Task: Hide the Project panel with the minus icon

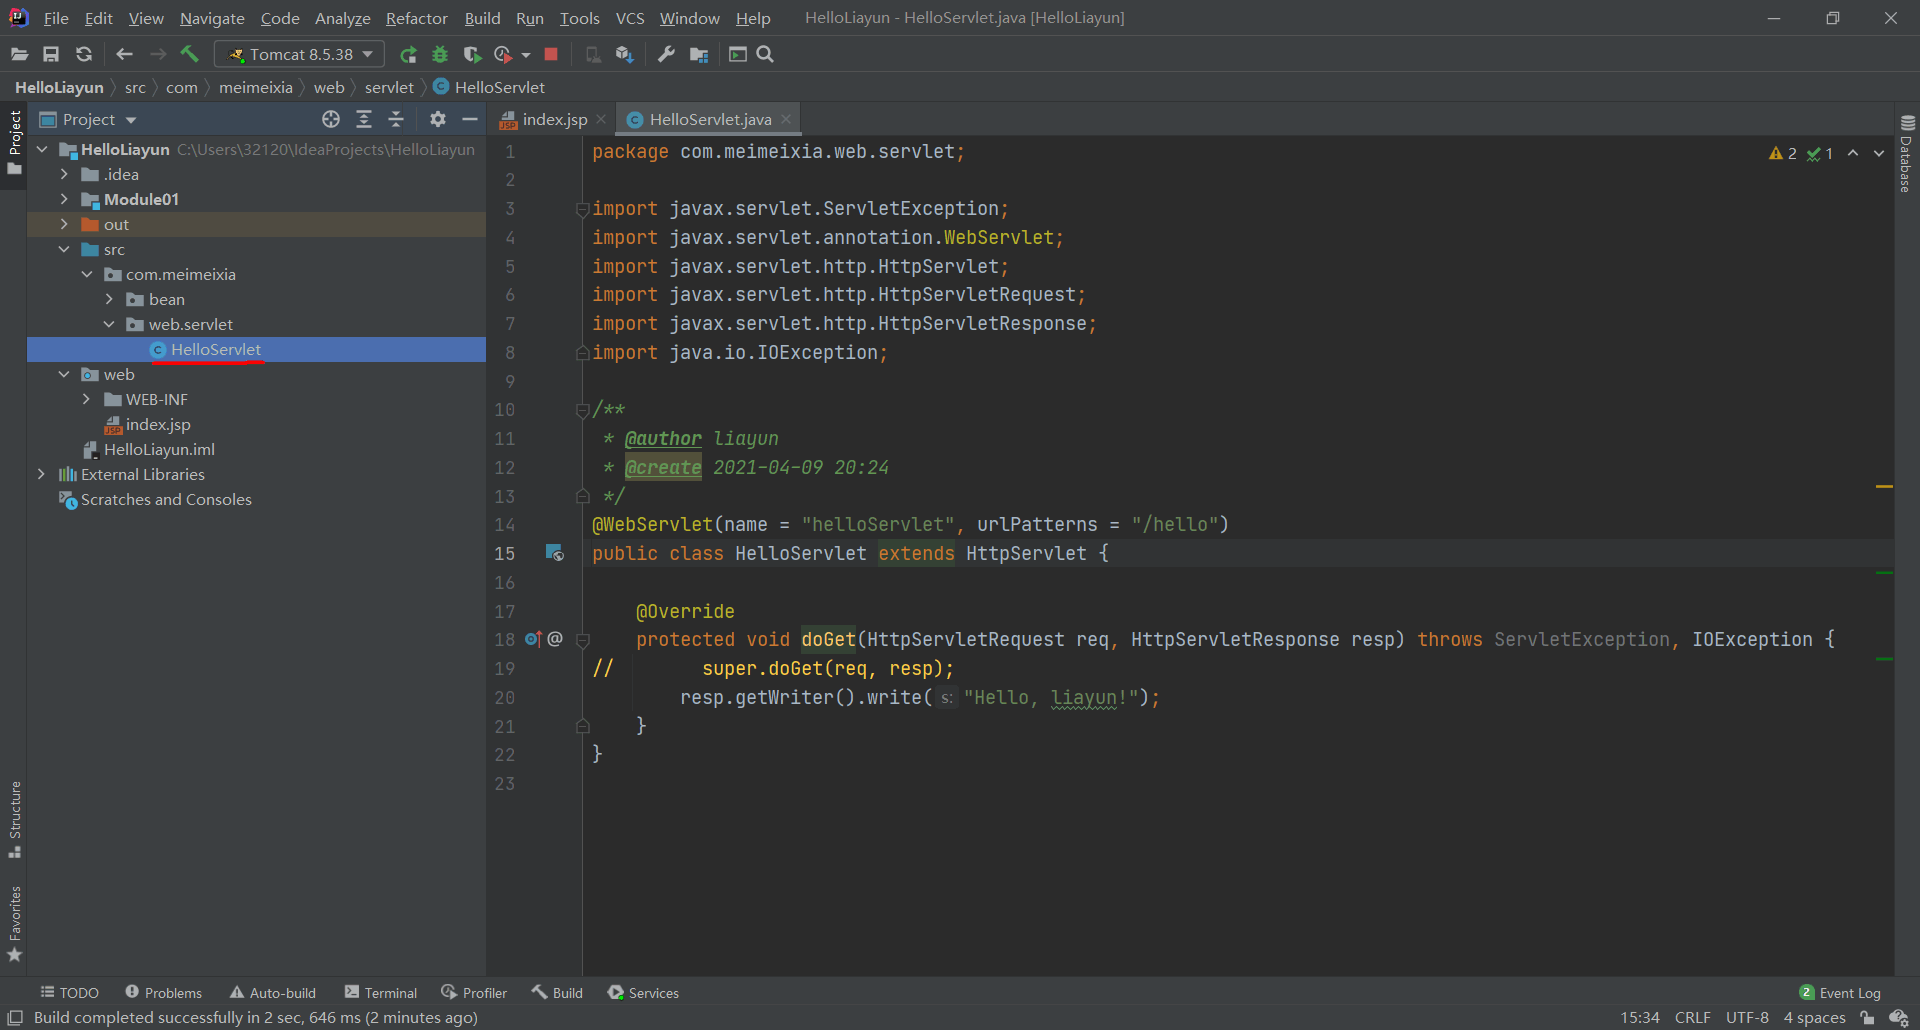Action: click(470, 119)
